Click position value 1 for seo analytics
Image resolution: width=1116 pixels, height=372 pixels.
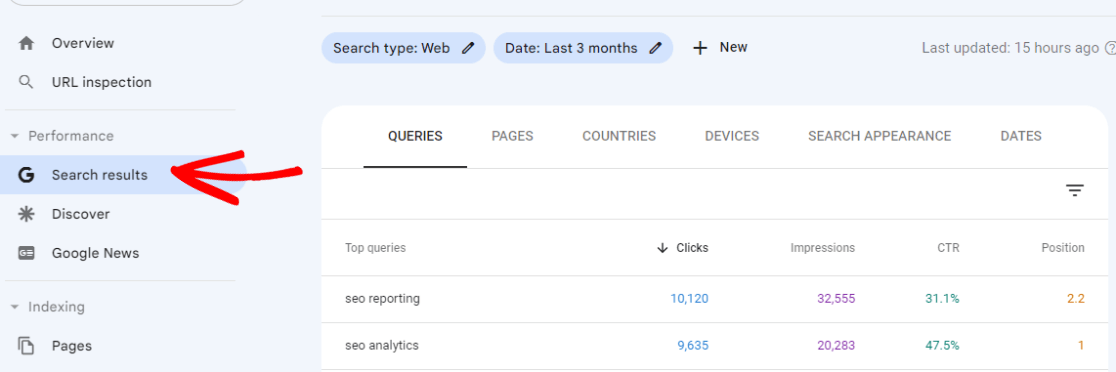pos(1080,346)
